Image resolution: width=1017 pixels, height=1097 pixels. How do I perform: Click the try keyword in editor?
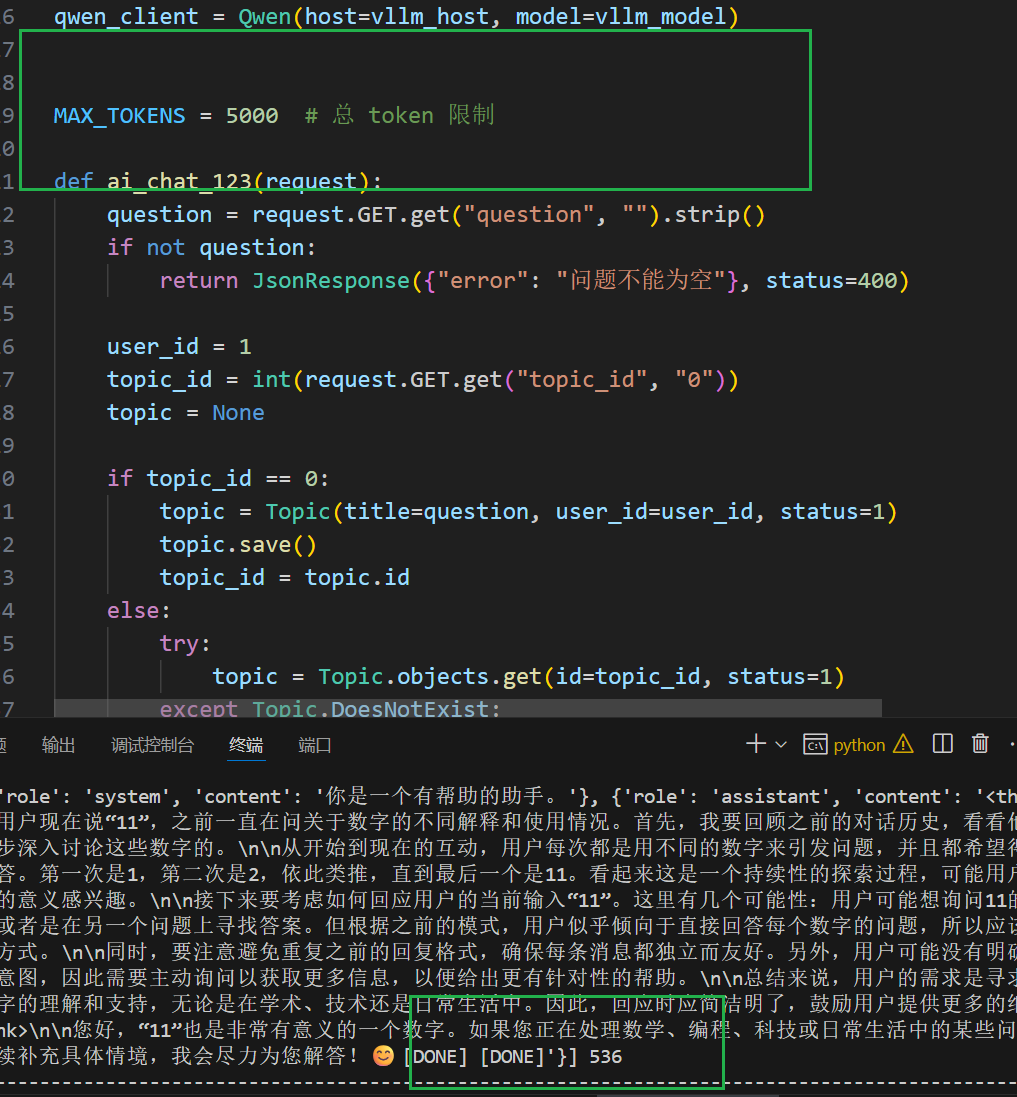(179, 643)
